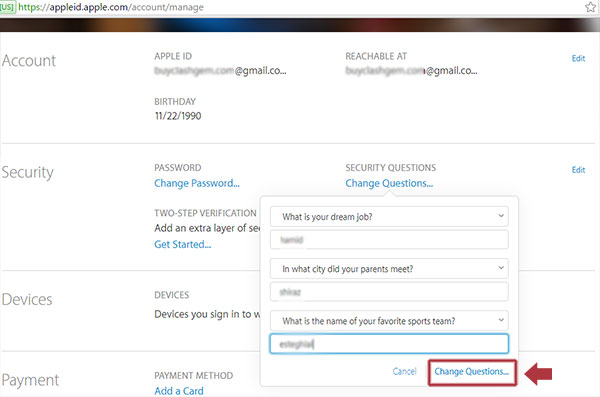Click the PAYMENT METHOD label
This screenshot has width=600, height=397.
pyautogui.click(x=194, y=376)
